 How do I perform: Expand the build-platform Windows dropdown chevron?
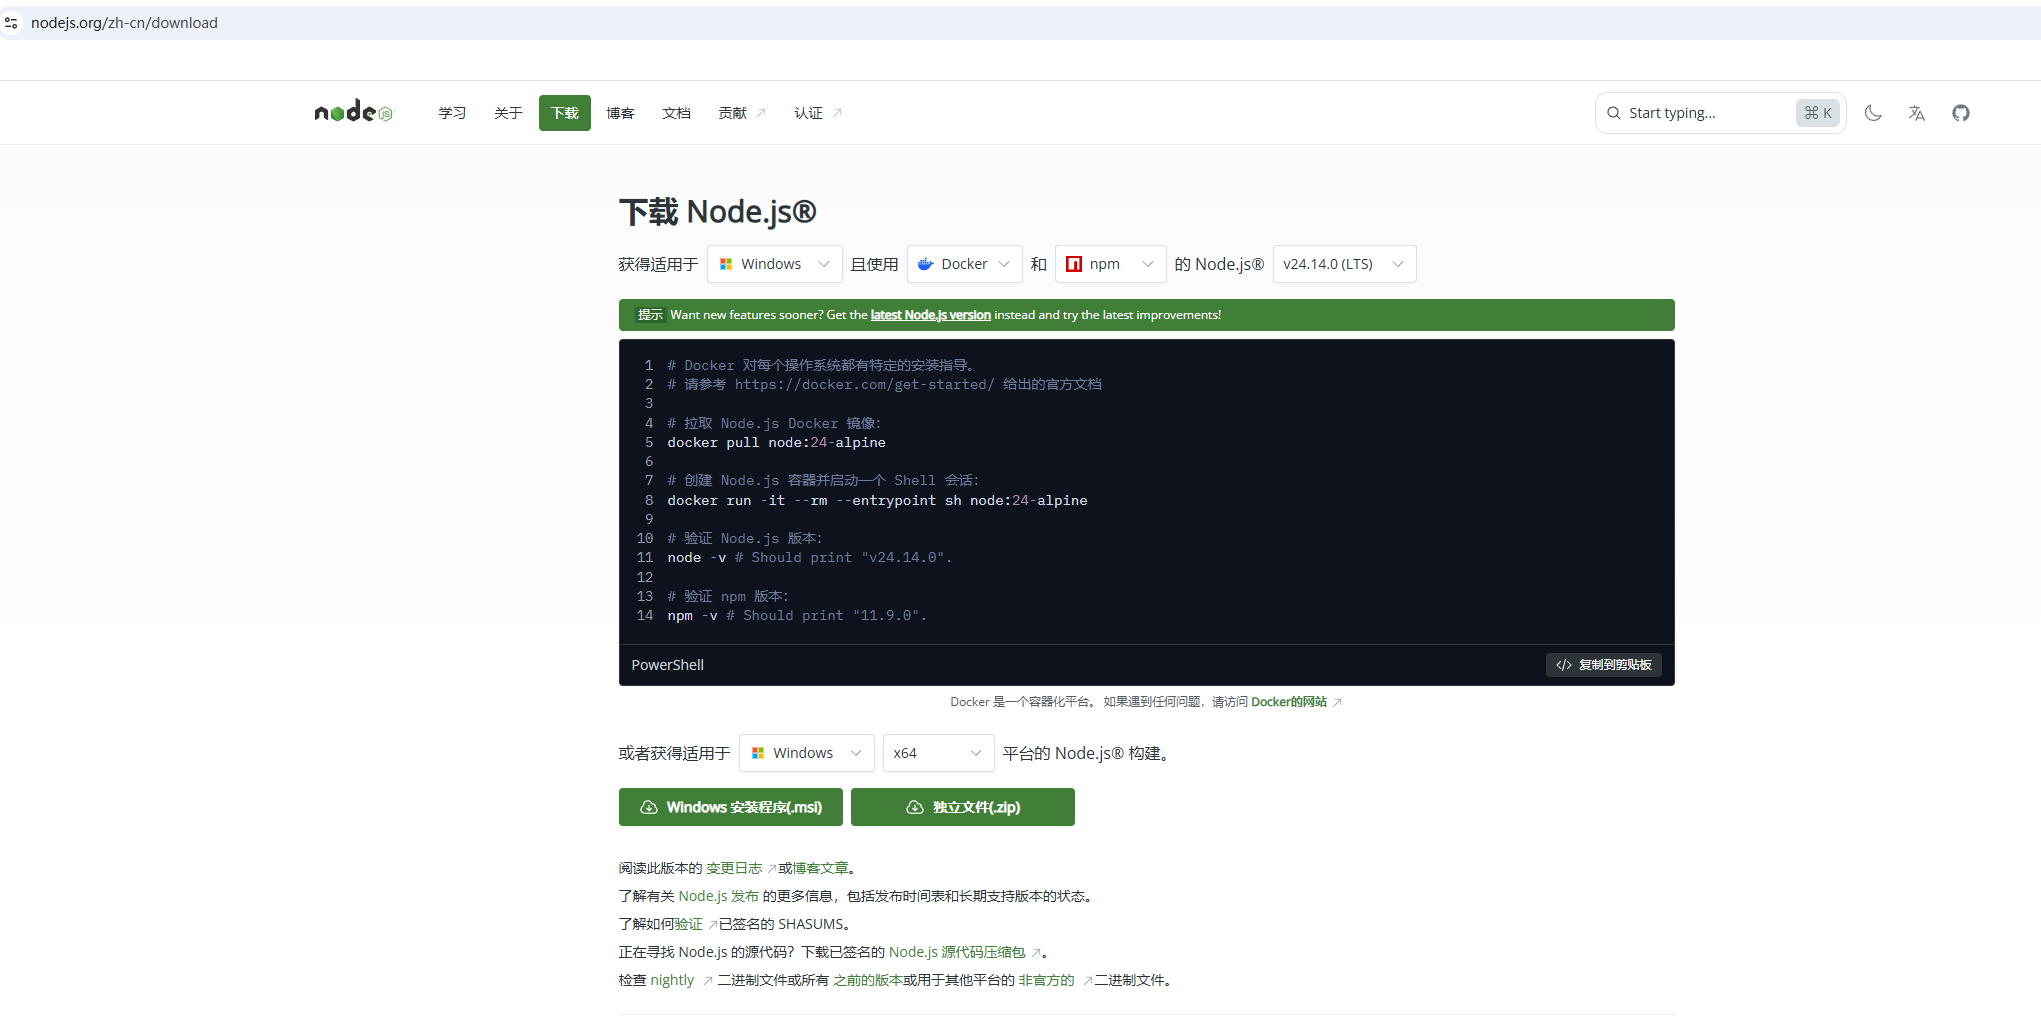(x=856, y=753)
